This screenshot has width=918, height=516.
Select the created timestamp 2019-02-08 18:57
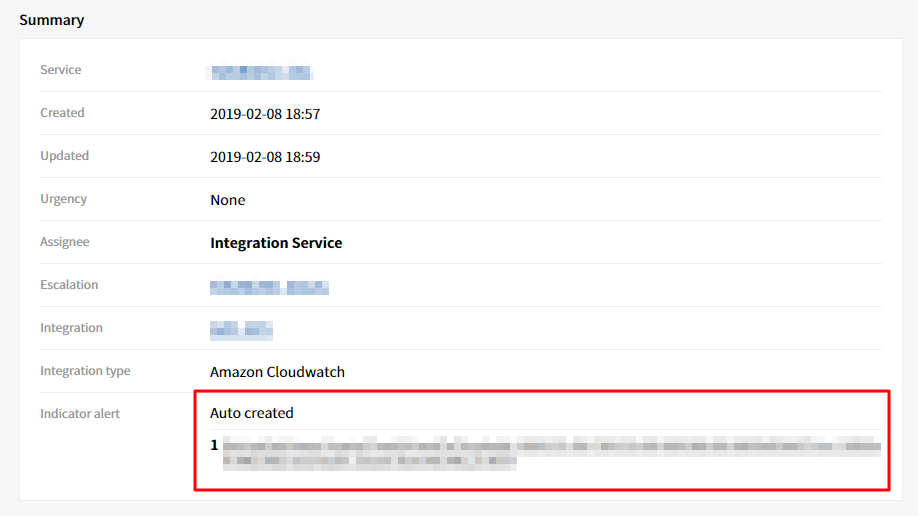tap(265, 114)
